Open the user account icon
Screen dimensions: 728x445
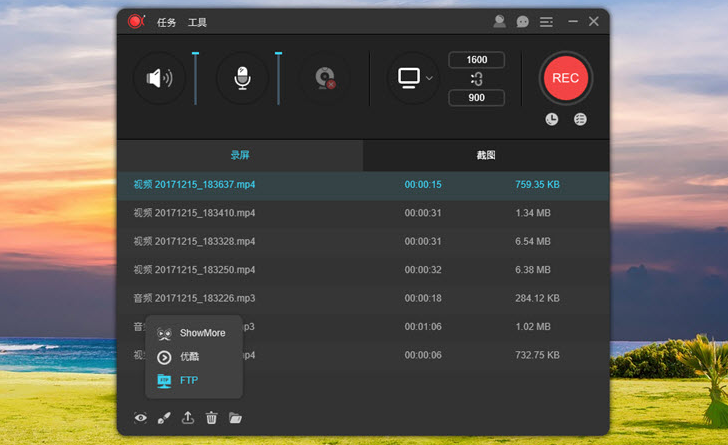[499, 22]
